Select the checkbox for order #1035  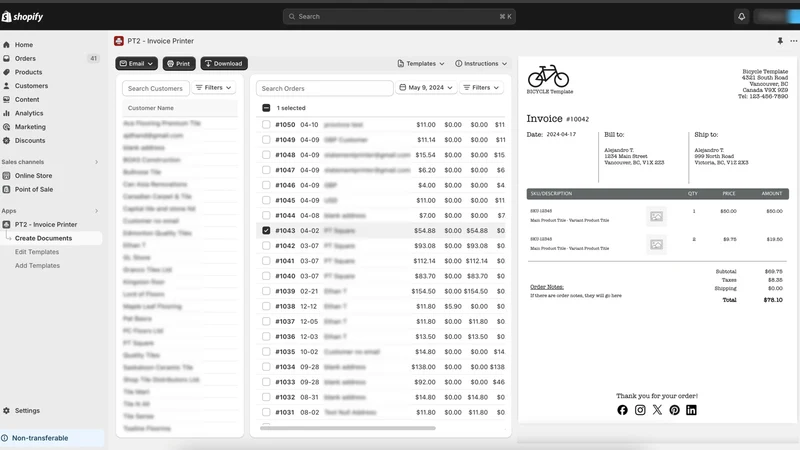266,352
